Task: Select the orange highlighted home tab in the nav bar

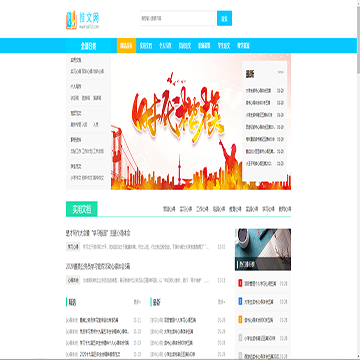Action: (x=126, y=46)
